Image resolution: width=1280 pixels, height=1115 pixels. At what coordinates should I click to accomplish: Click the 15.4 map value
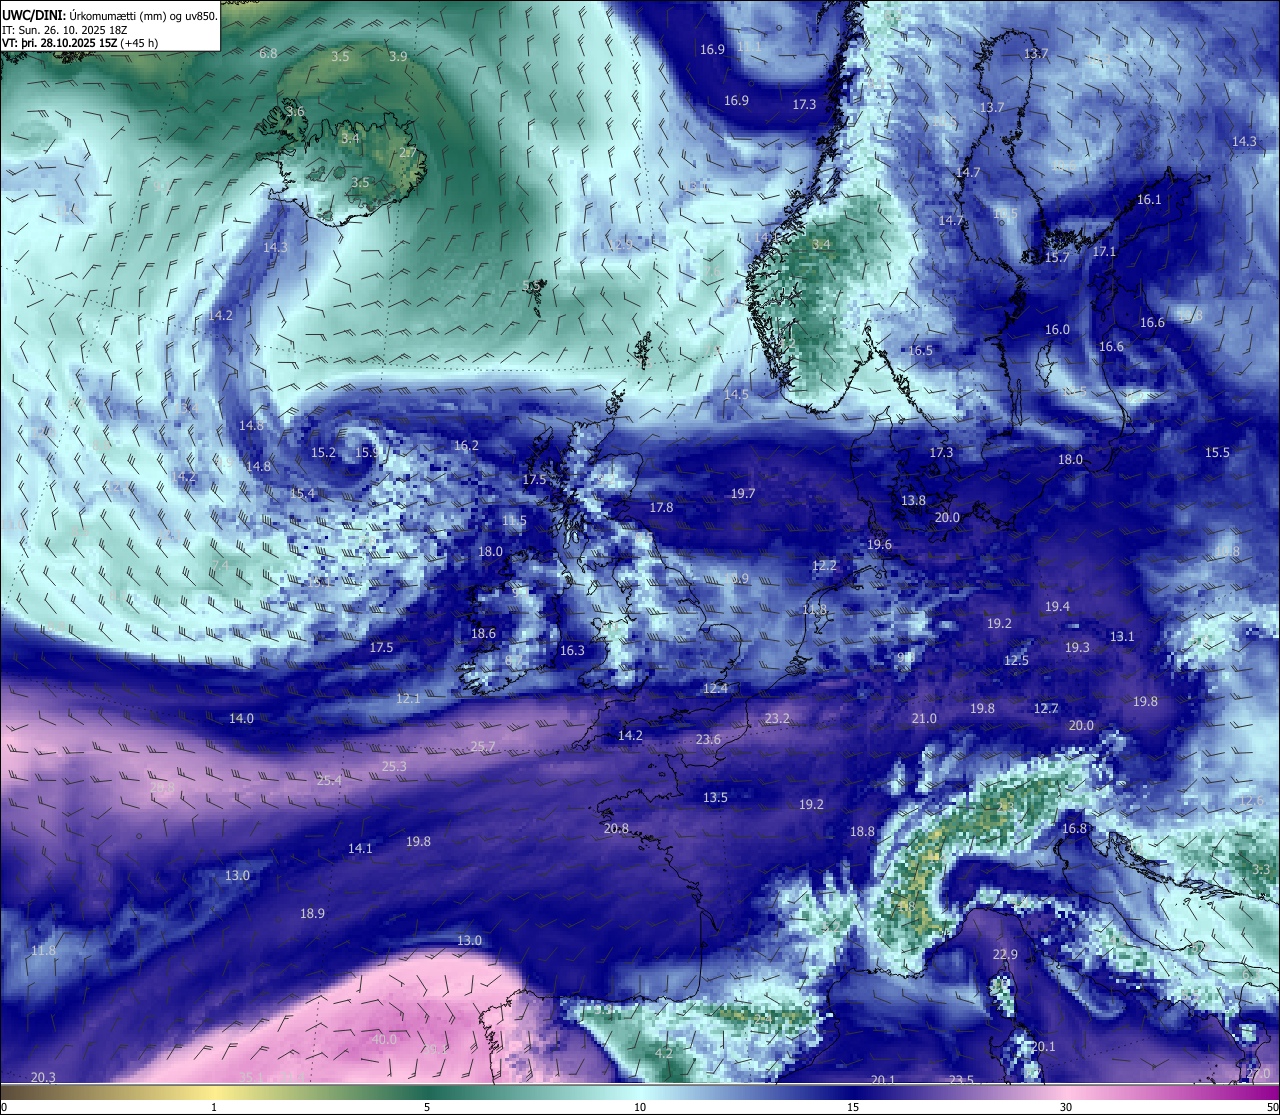[302, 494]
